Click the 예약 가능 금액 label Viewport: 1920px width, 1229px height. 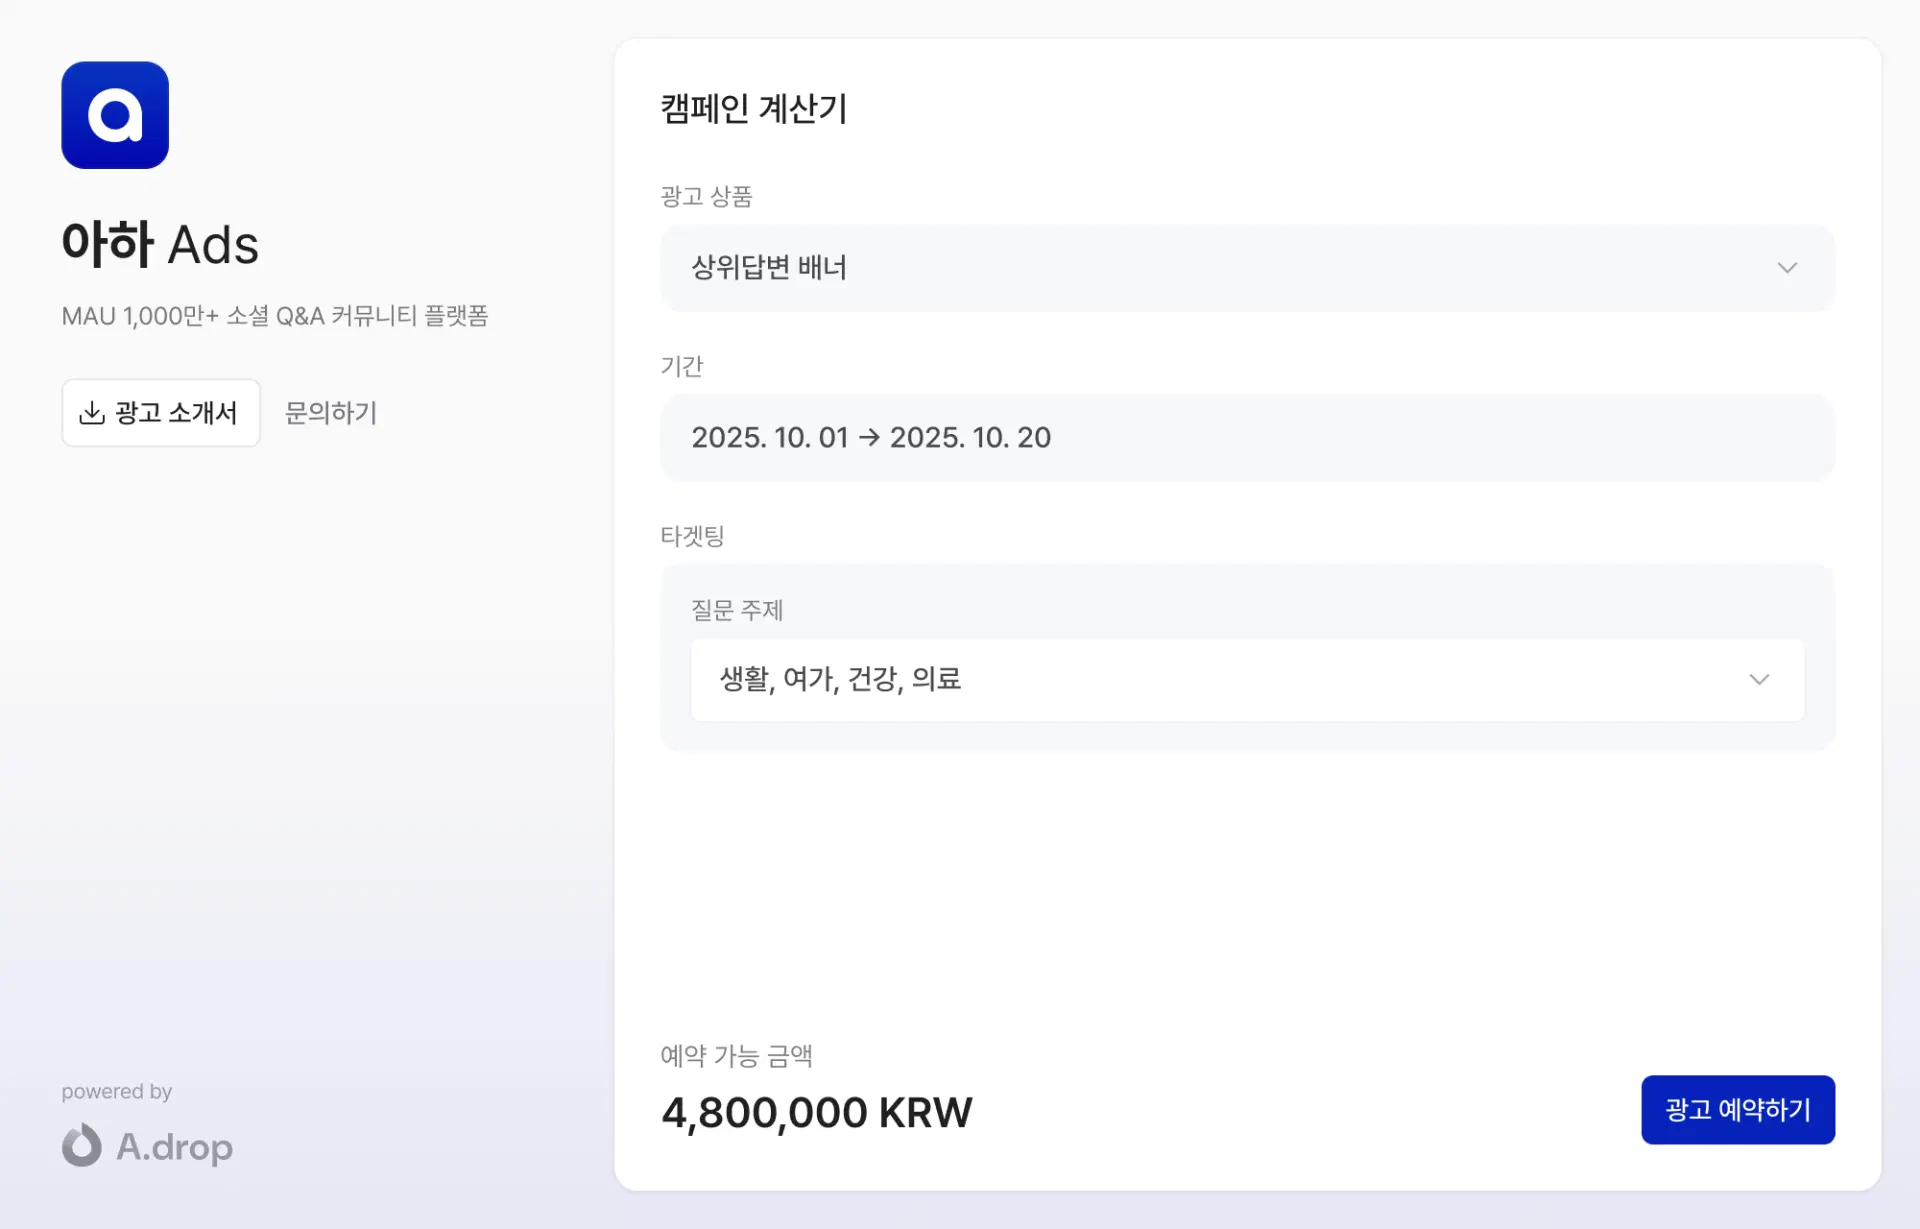tap(736, 1056)
